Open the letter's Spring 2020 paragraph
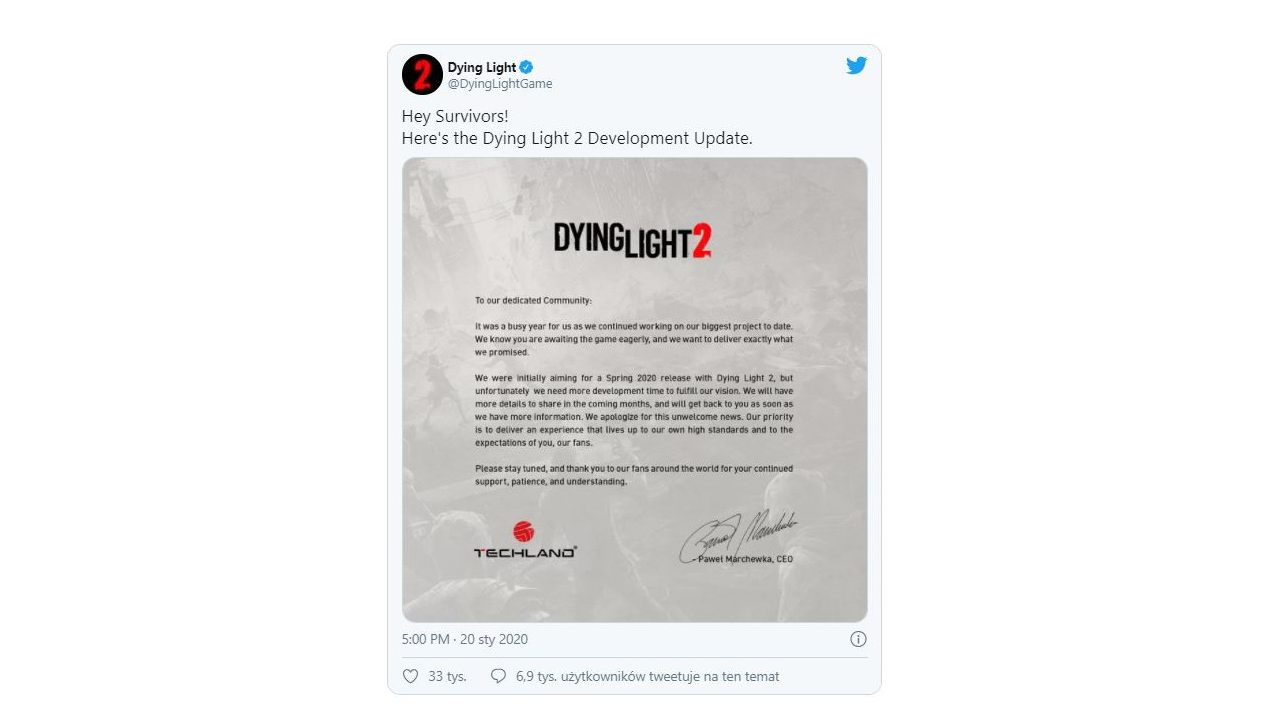Viewport: 1277px width, 718px height. click(634, 409)
